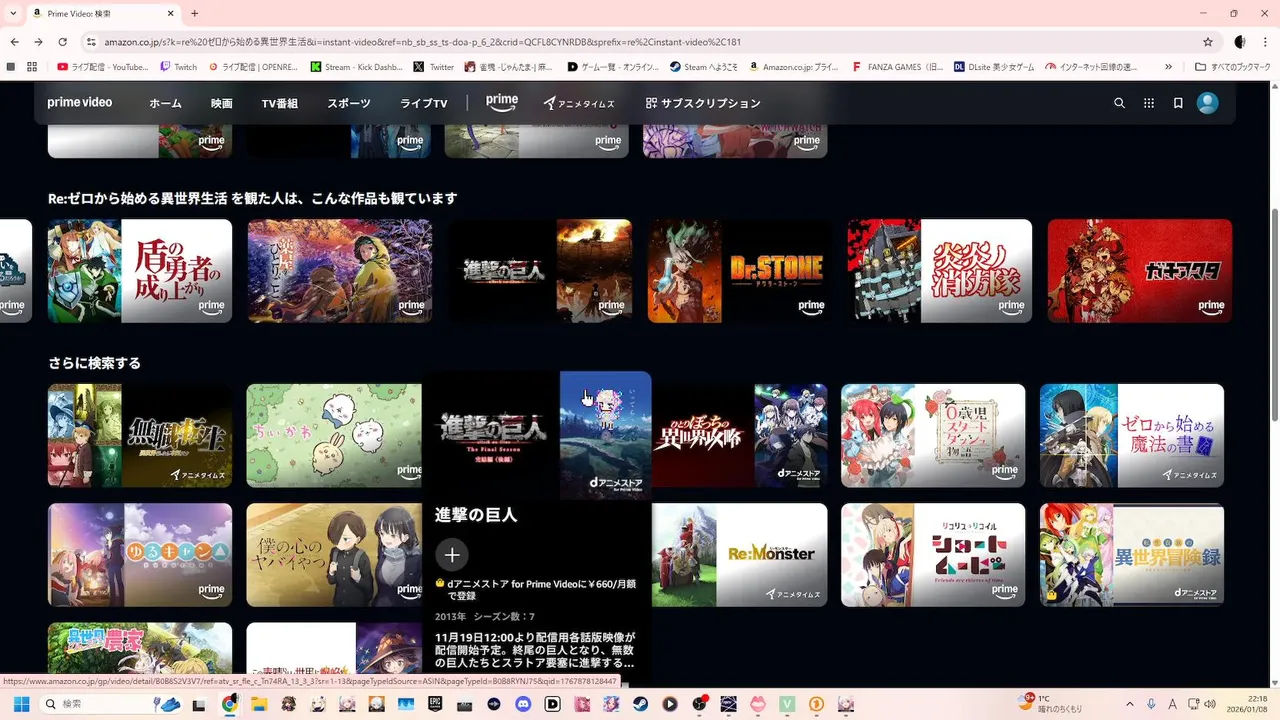Open the tab search dropdown in Chrome

(x=14, y=13)
